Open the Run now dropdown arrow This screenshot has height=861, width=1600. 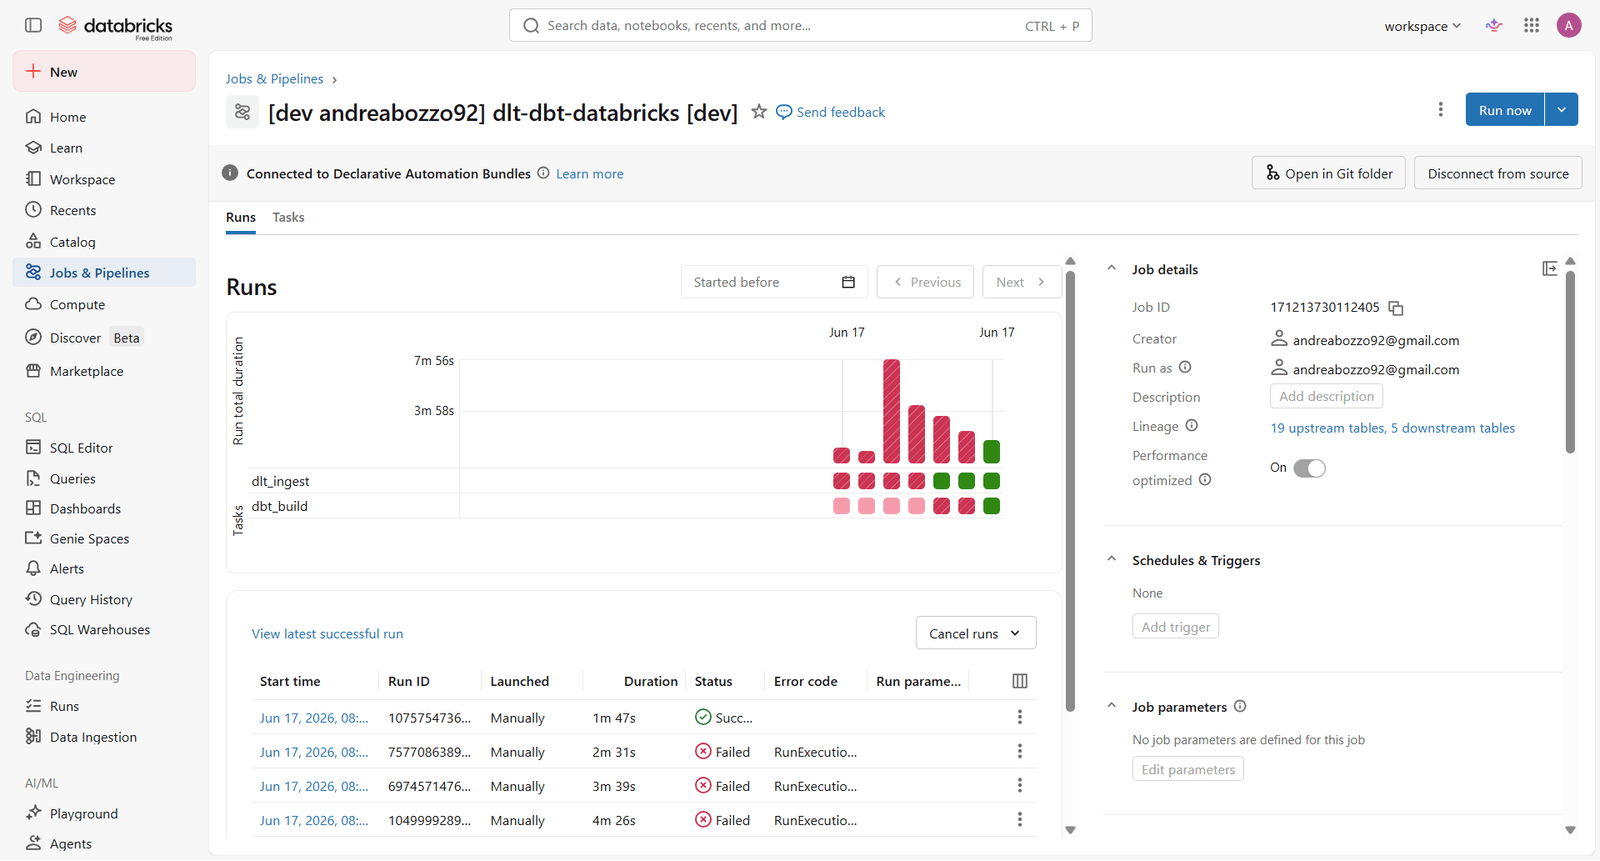click(1561, 109)
